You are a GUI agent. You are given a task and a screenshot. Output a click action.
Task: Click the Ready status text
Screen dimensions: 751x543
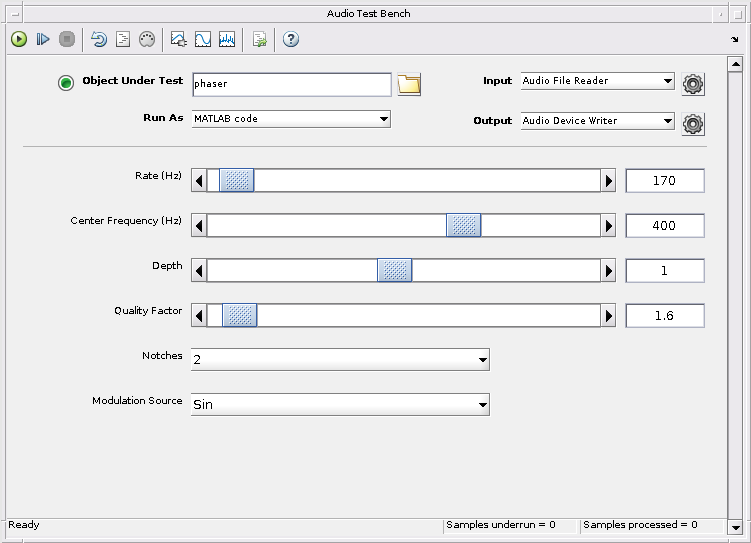point(24,525)
